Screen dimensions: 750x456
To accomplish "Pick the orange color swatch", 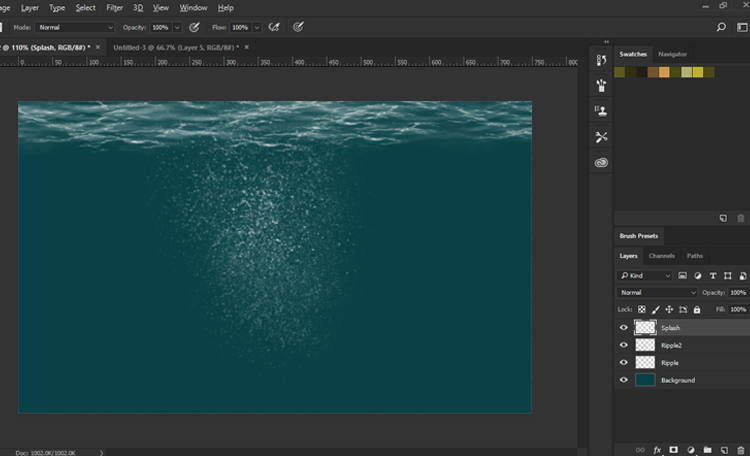I will click(x=664, y=72).
